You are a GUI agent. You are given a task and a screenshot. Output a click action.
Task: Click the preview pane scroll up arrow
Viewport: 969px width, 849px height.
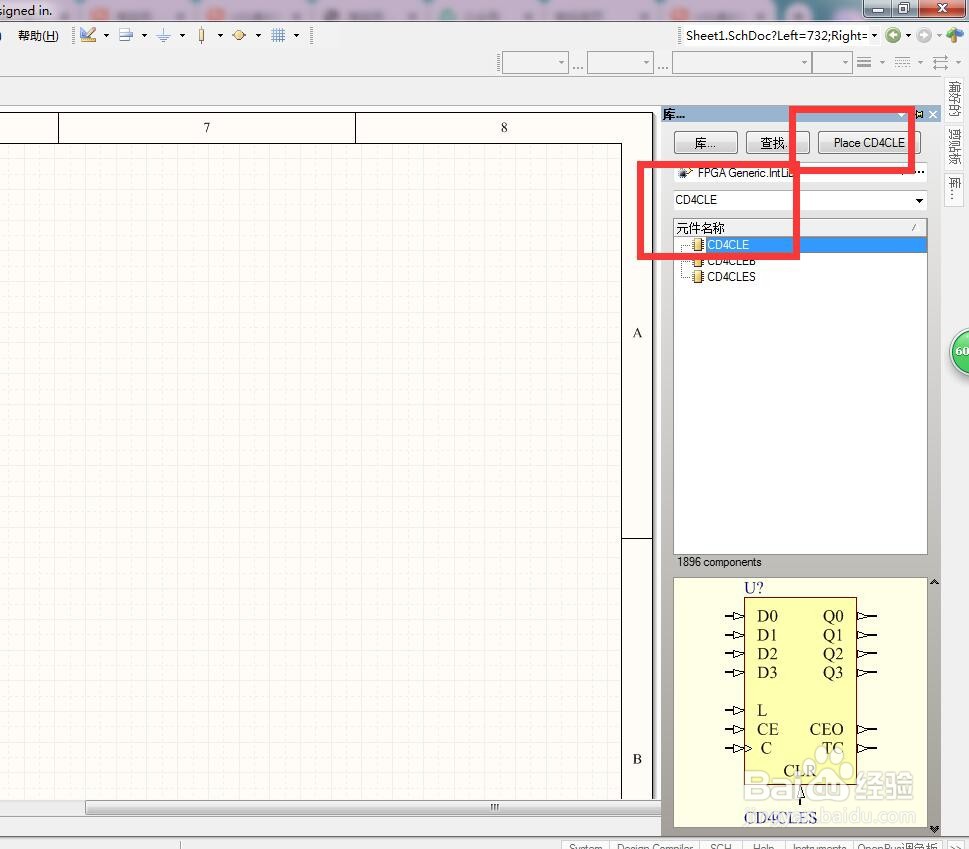coord(934,582)
